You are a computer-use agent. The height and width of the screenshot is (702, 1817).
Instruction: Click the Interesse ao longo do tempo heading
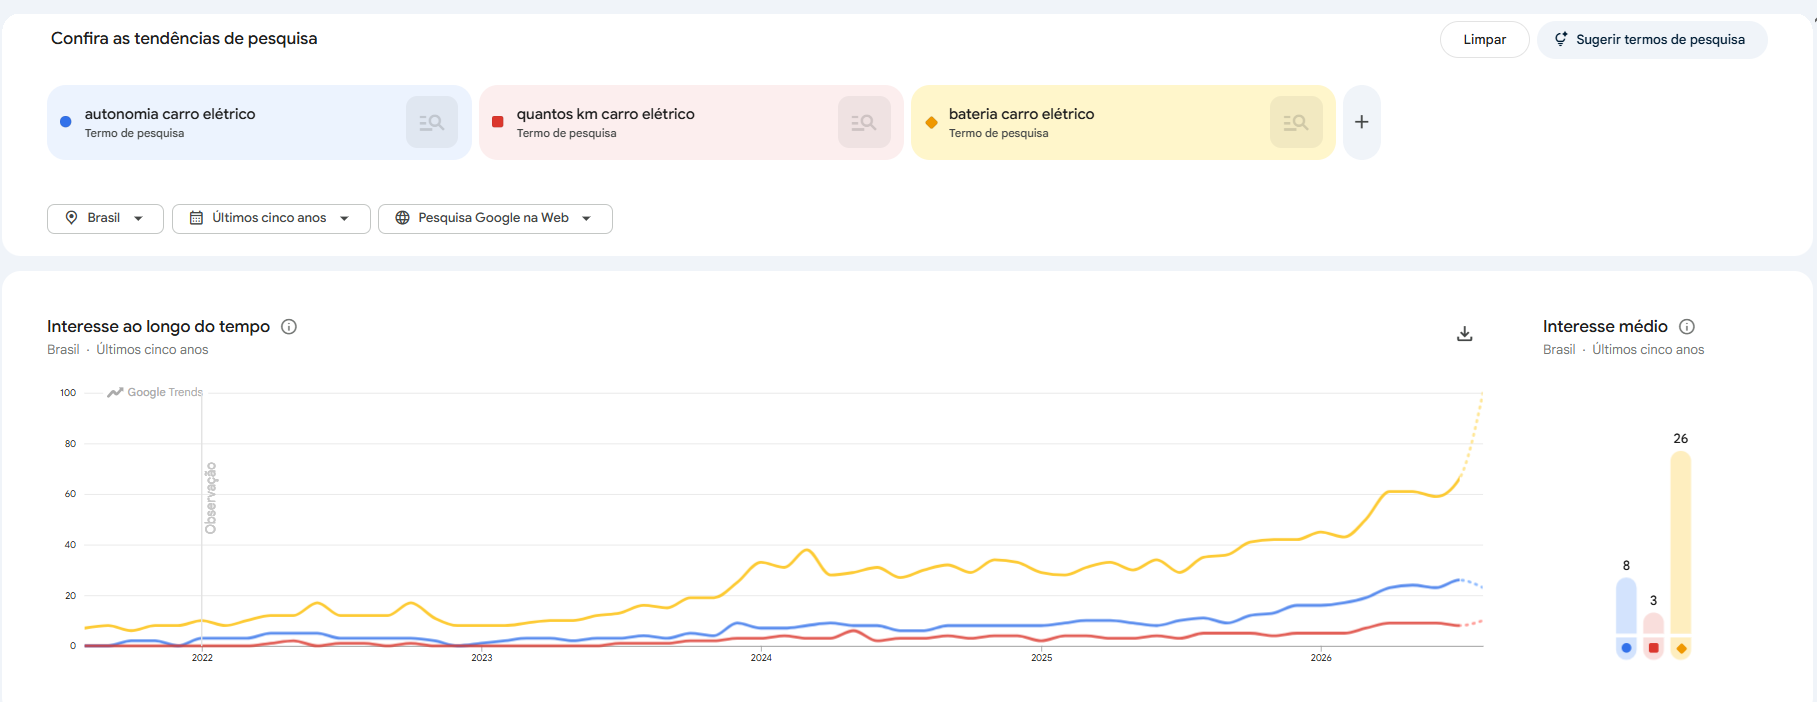pos(158,327)
